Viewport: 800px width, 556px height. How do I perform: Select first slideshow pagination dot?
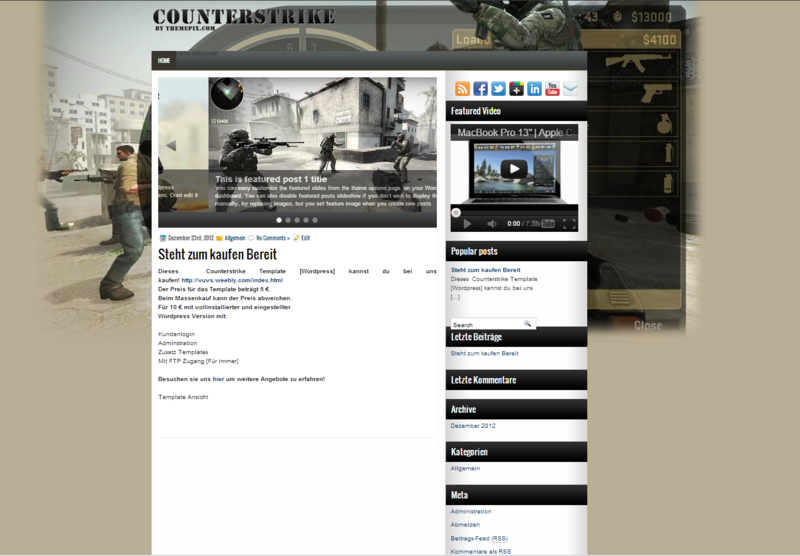(x=279, y=220)
